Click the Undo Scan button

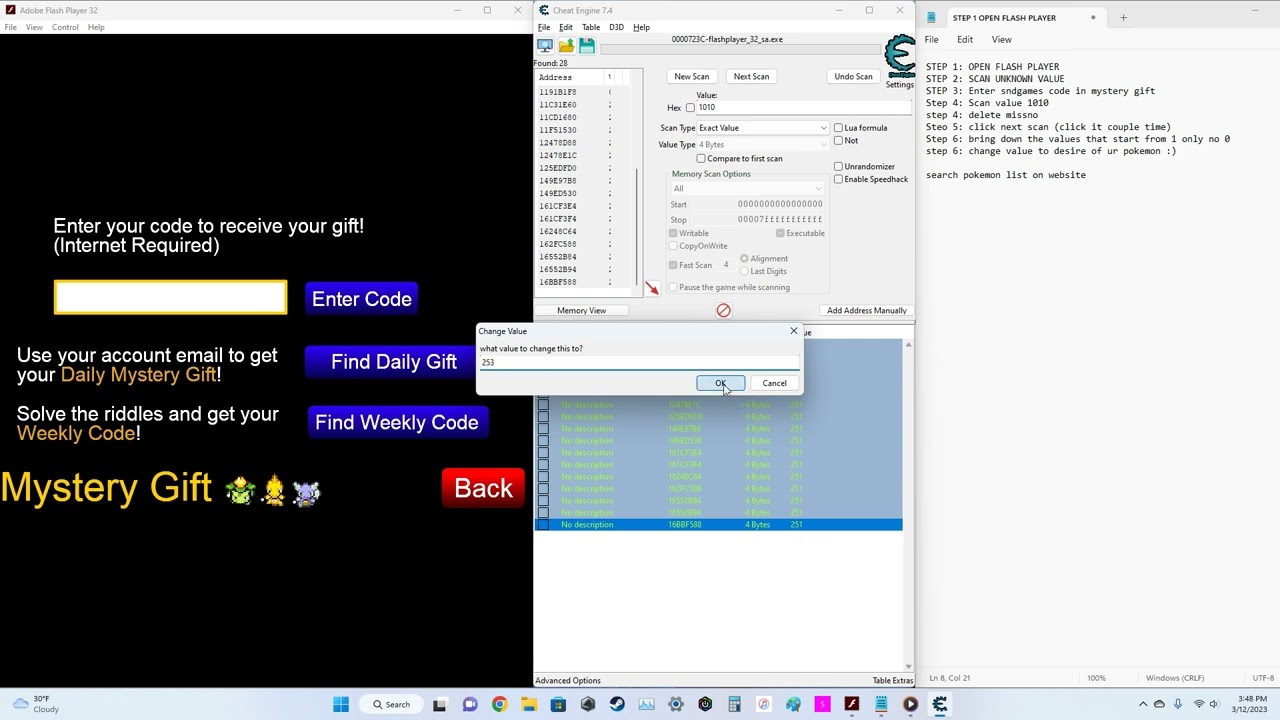tap(853, 76)
